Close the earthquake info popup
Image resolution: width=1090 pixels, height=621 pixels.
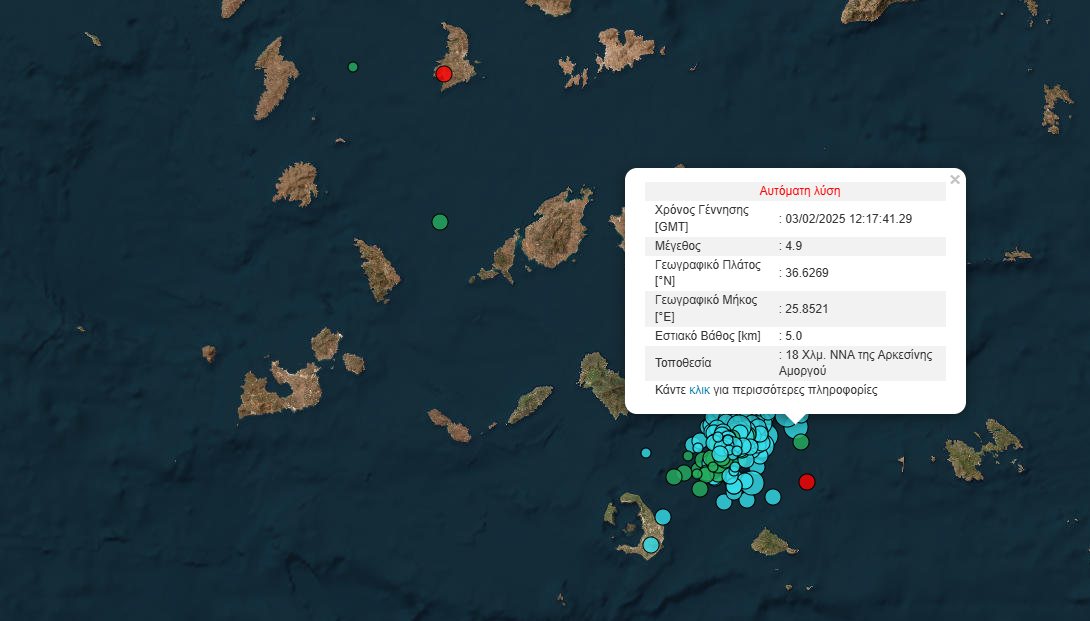tap(955, 180)
